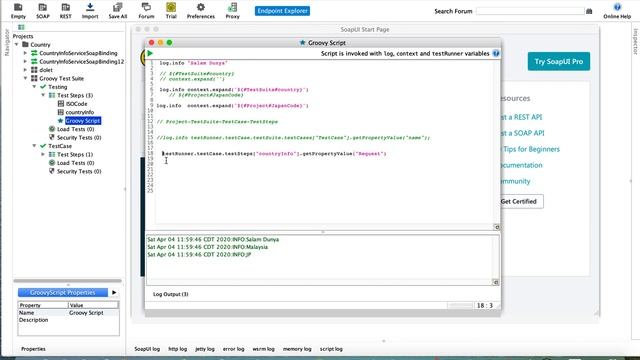The width and height of the screenshot is (640, 360).
Task: Click log panel scroll corner button
Action: (496, 282)
